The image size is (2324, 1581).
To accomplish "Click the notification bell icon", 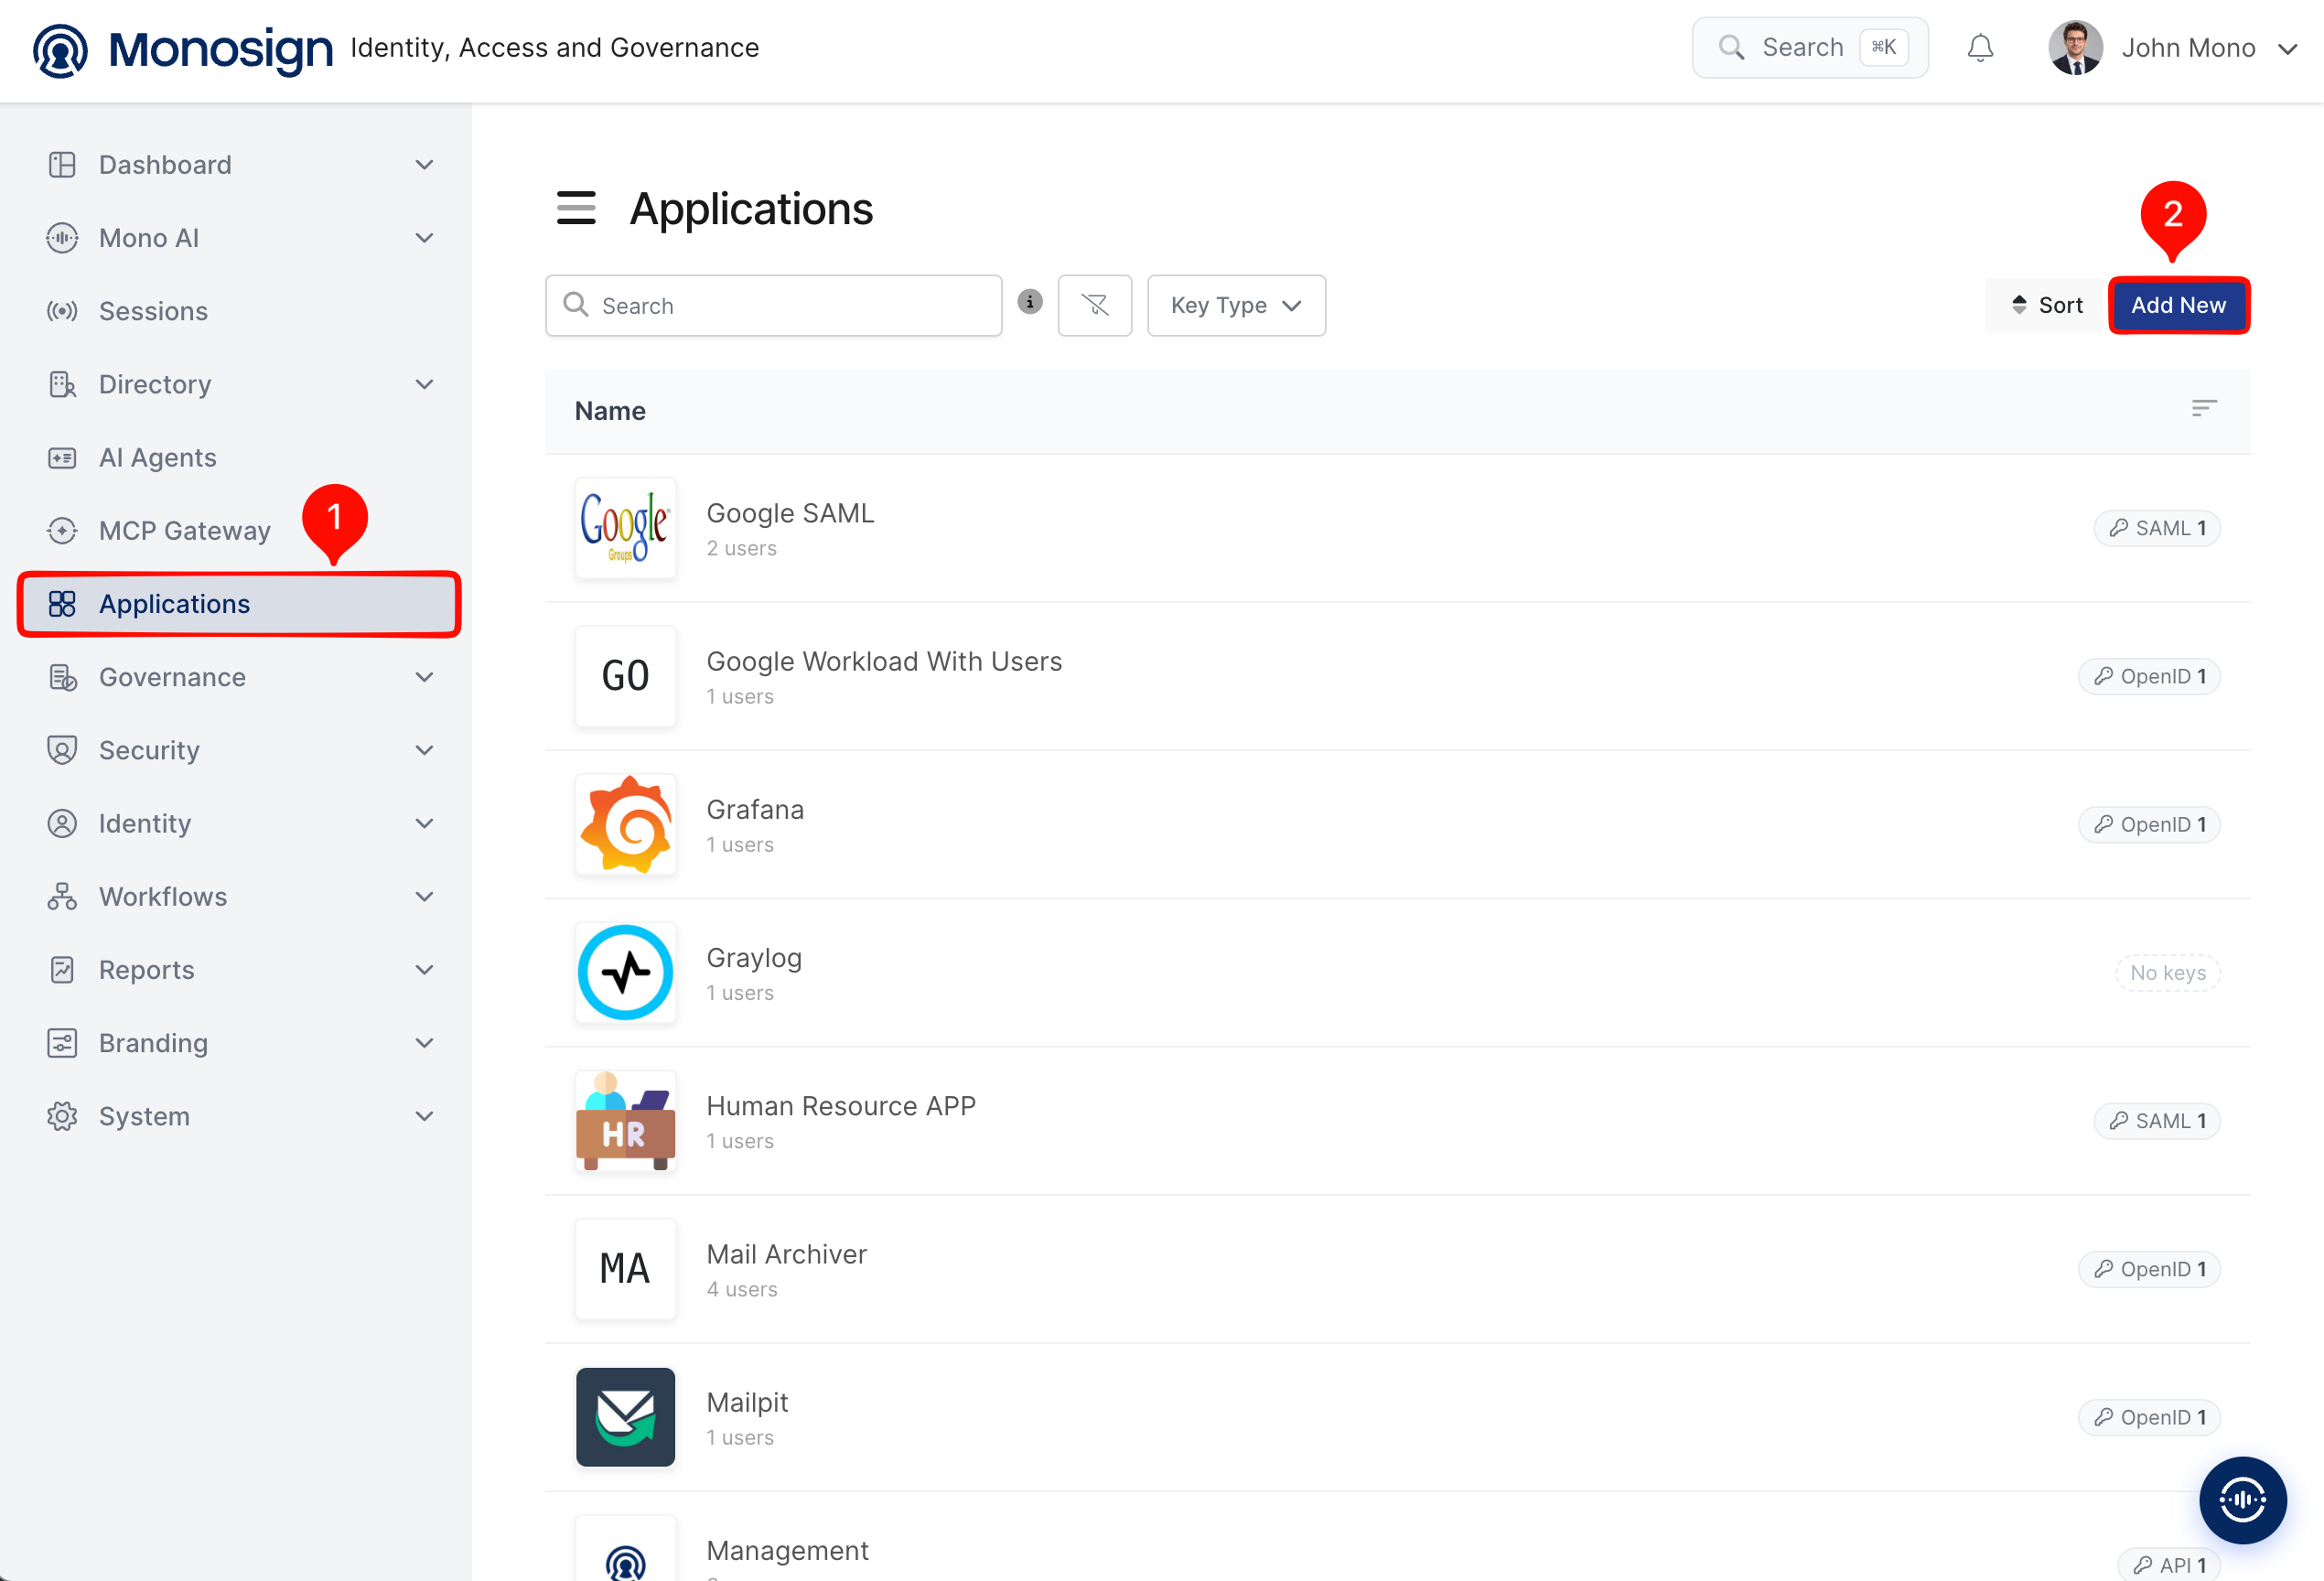I will point(1980,48).
